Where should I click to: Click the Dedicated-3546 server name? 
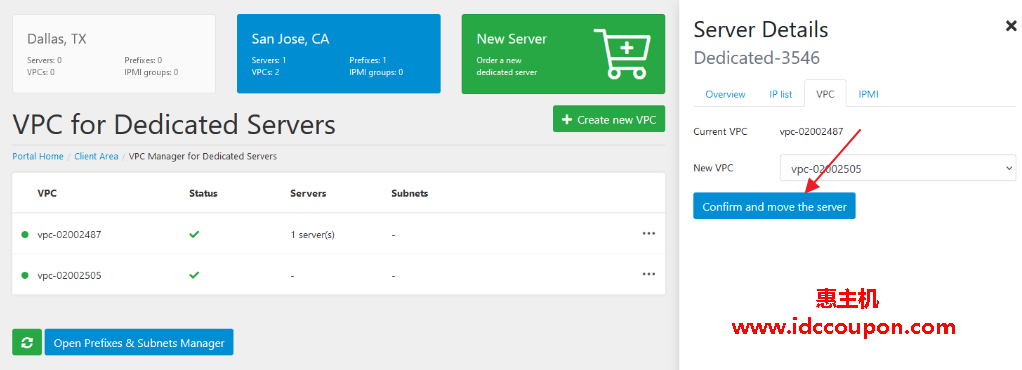pyautogui.click(x=757, y=58)
